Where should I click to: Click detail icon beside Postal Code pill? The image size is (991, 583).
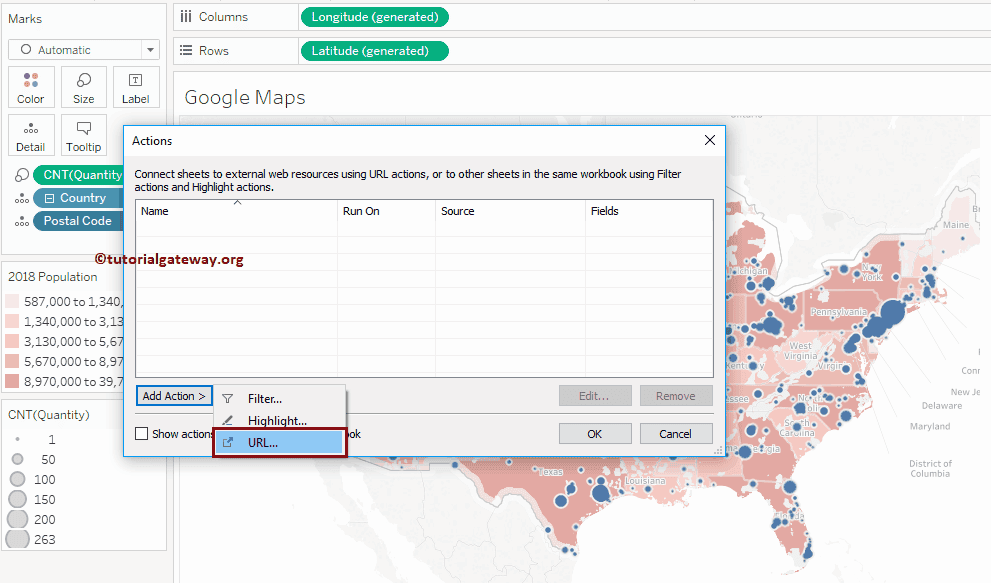point(20,221)
